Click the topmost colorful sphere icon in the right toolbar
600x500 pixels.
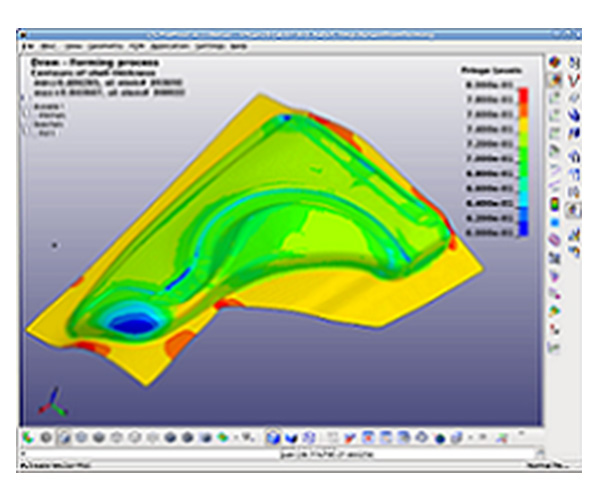point(554,62)
